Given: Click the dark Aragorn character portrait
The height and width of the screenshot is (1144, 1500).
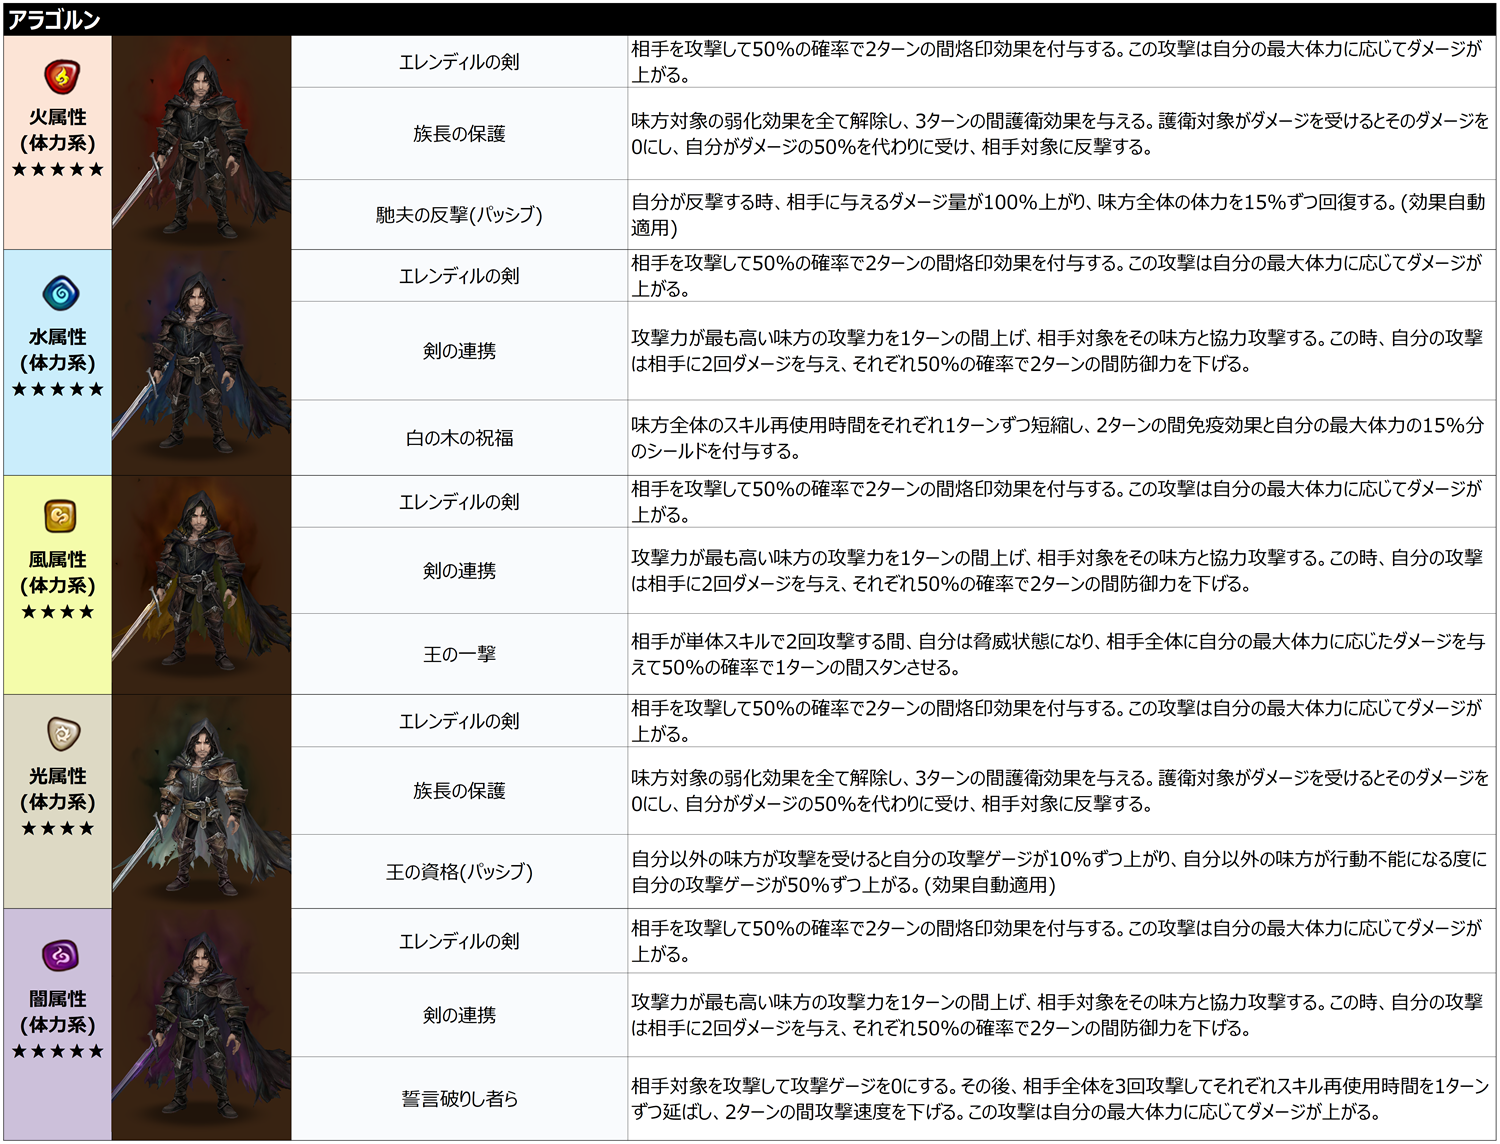Looking at the screenshot, I should click(201, 1024).
